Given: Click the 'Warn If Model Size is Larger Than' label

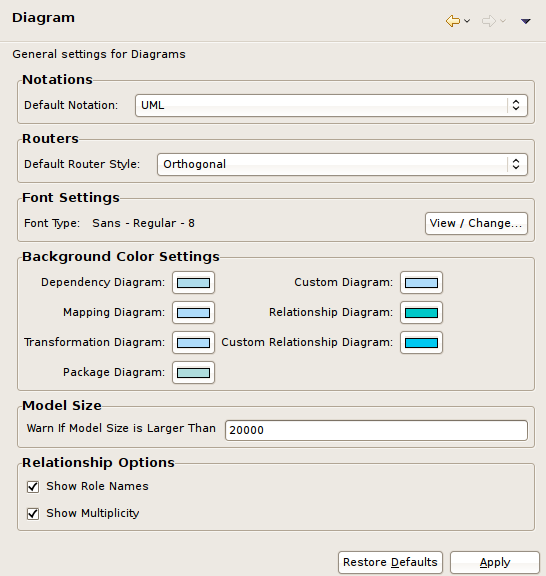Looking at the screenshot, I should pos(121,428).
